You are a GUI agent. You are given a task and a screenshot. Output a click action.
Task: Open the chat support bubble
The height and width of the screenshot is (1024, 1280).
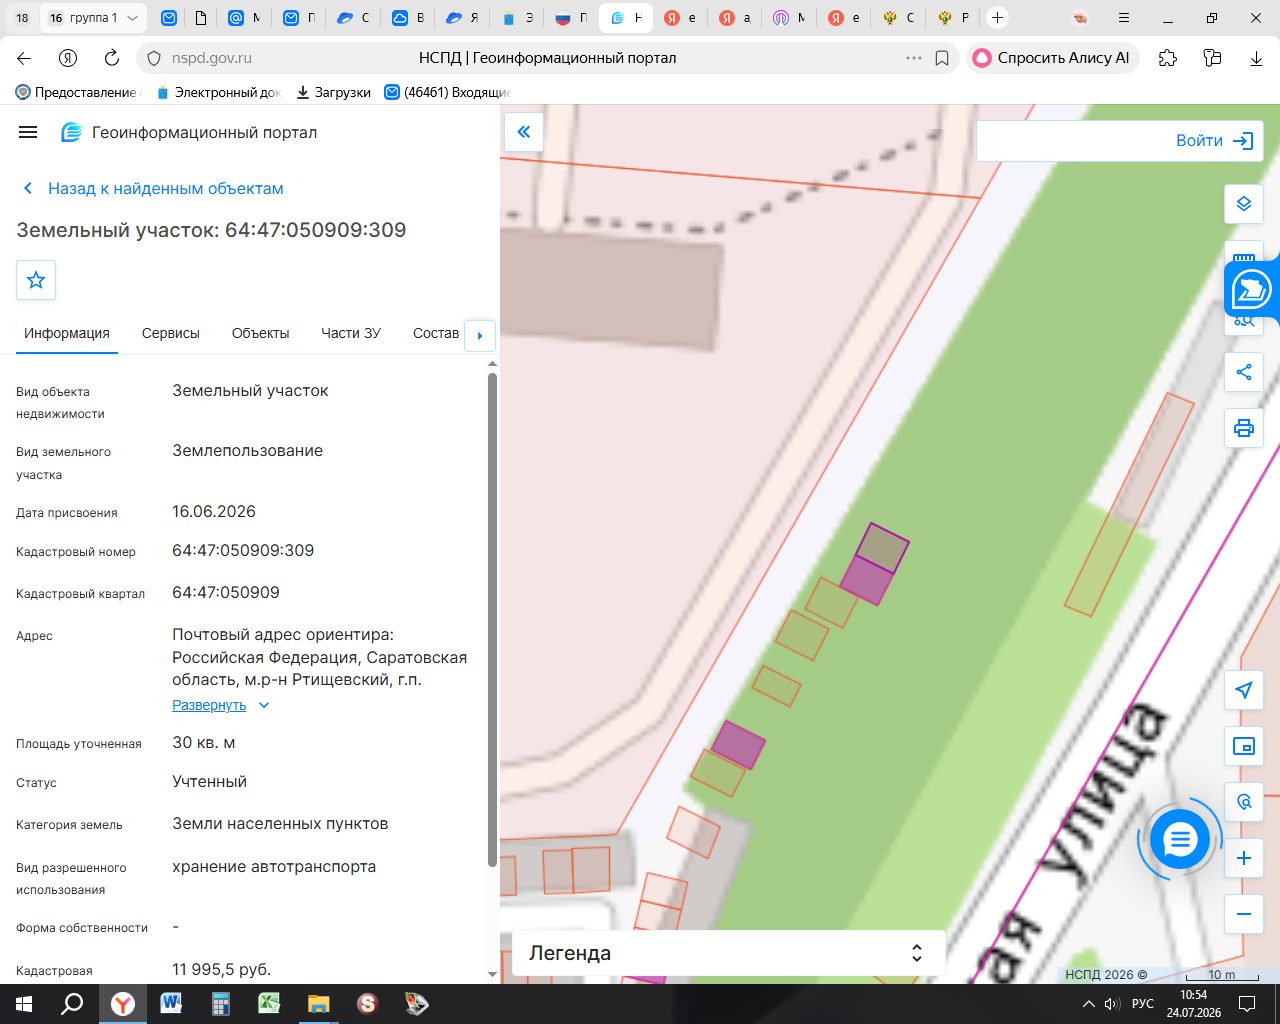[x=1180, y=840]
